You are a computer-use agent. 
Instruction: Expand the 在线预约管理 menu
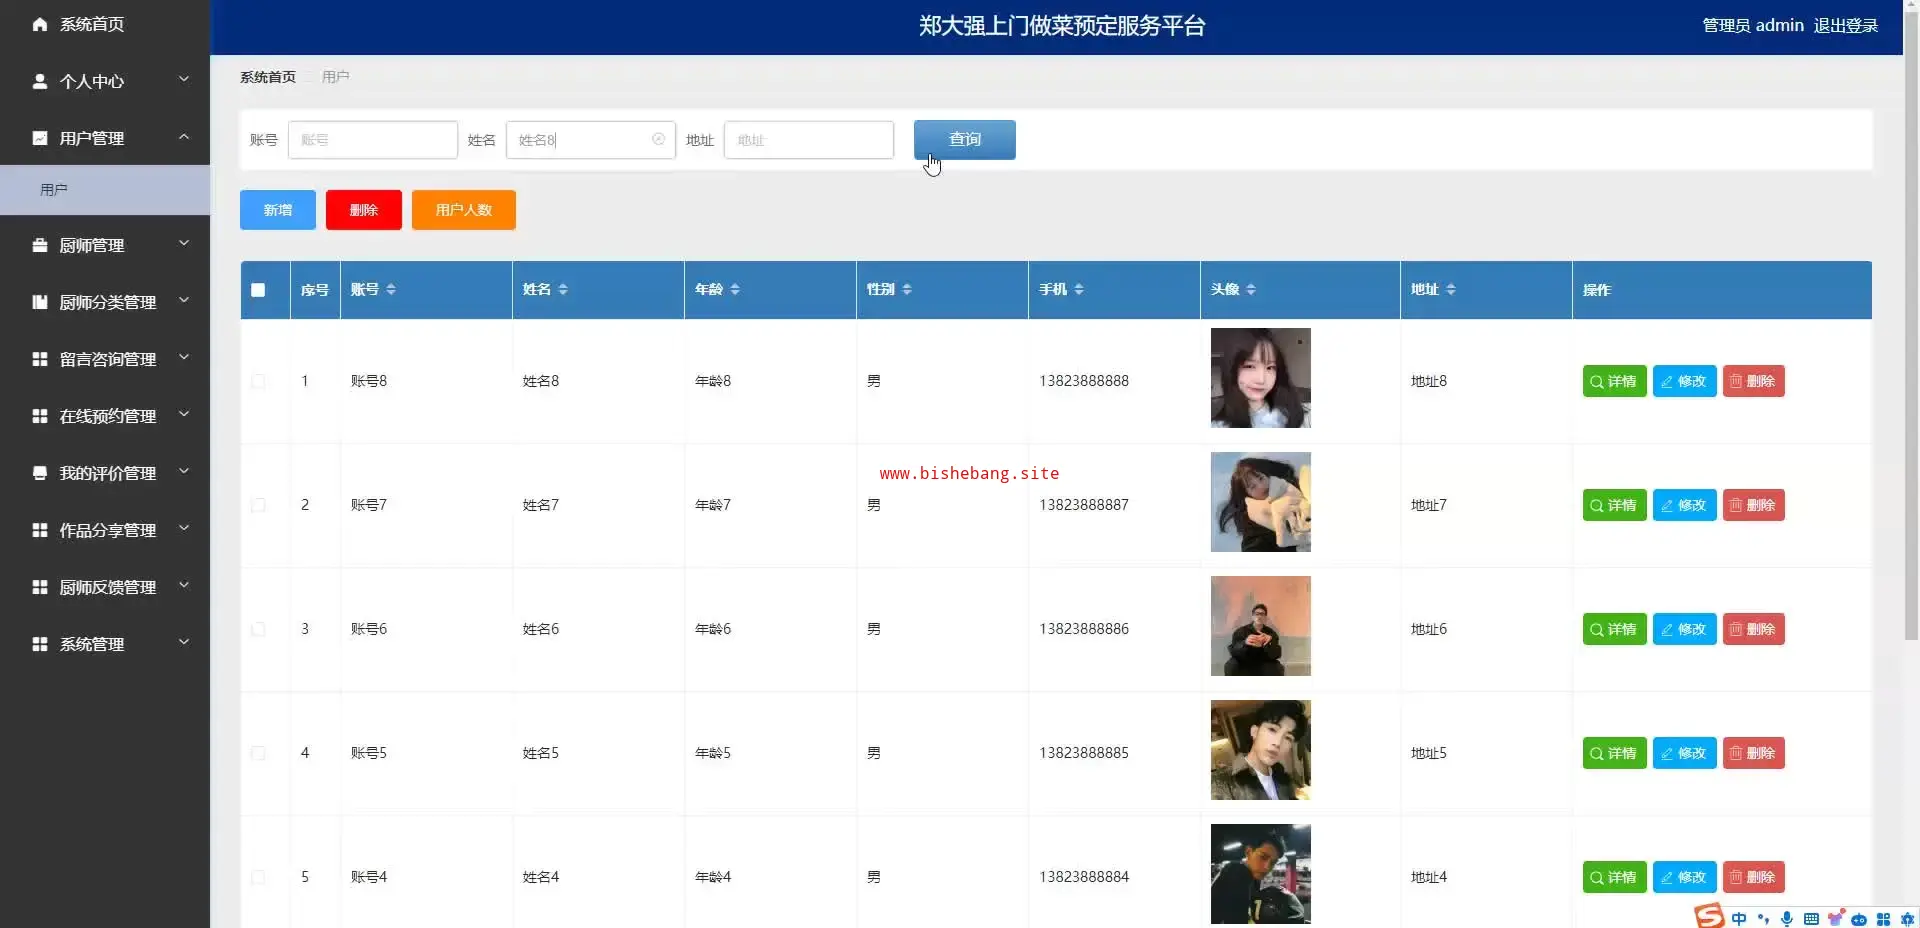click(x=105, y=416)
